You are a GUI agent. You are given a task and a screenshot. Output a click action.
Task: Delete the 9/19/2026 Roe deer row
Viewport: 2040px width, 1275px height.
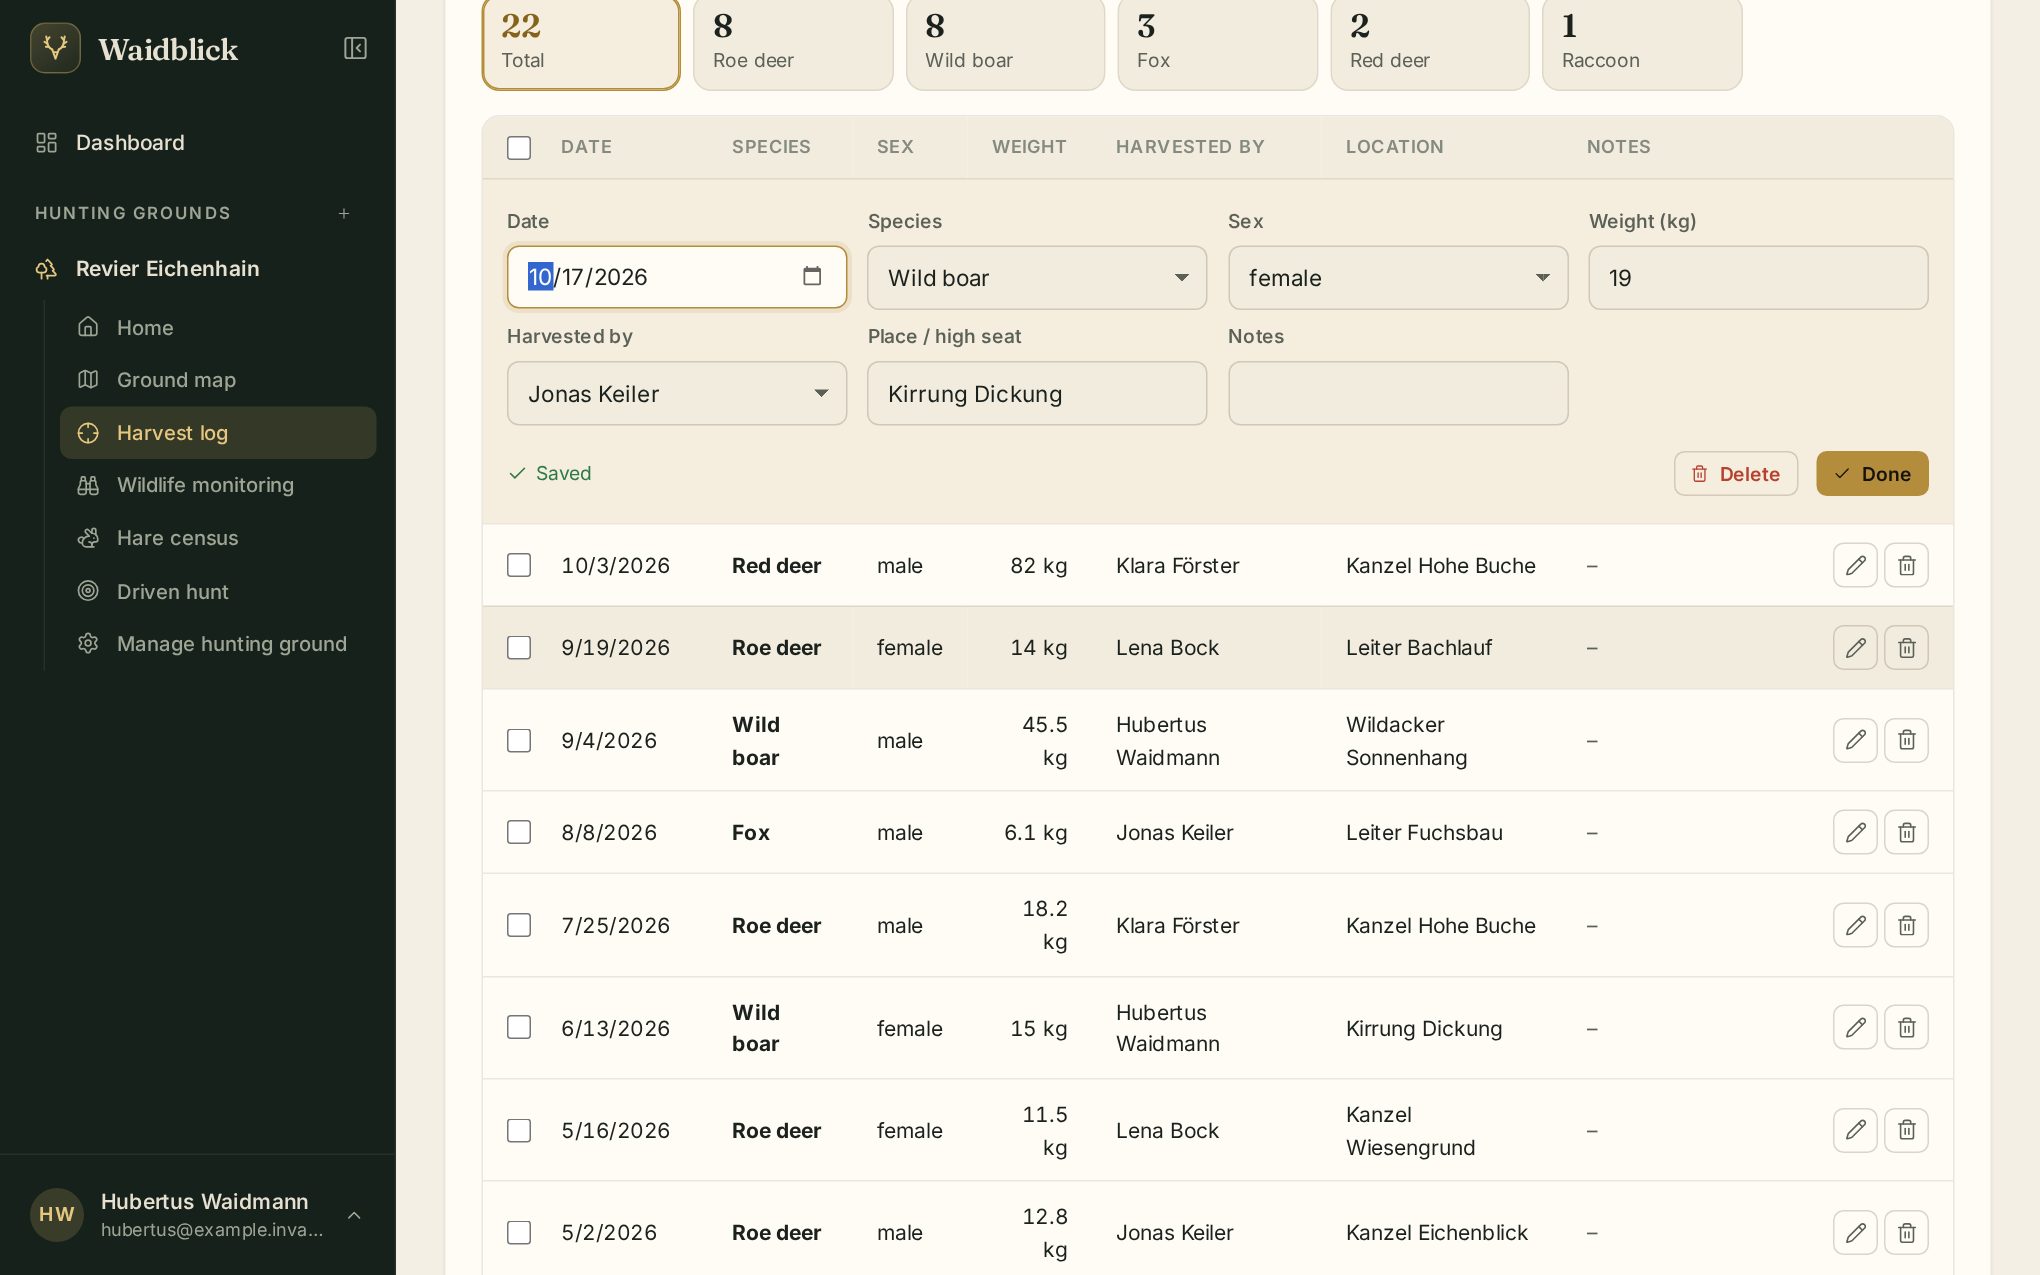[1907, 648]
